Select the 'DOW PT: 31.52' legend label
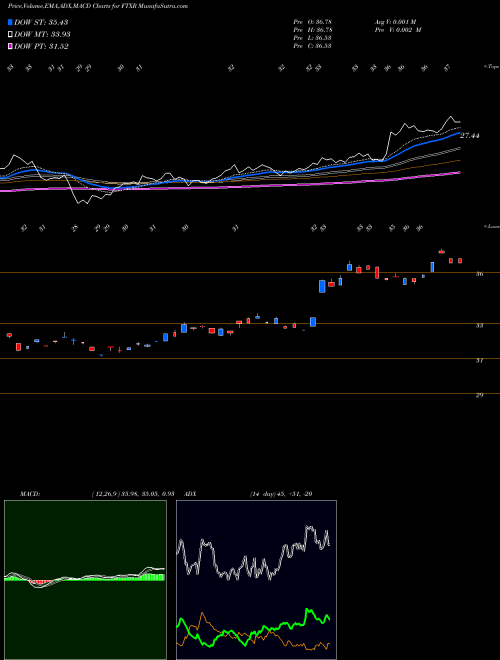500x660 pixels. click(x=41, y=47)
